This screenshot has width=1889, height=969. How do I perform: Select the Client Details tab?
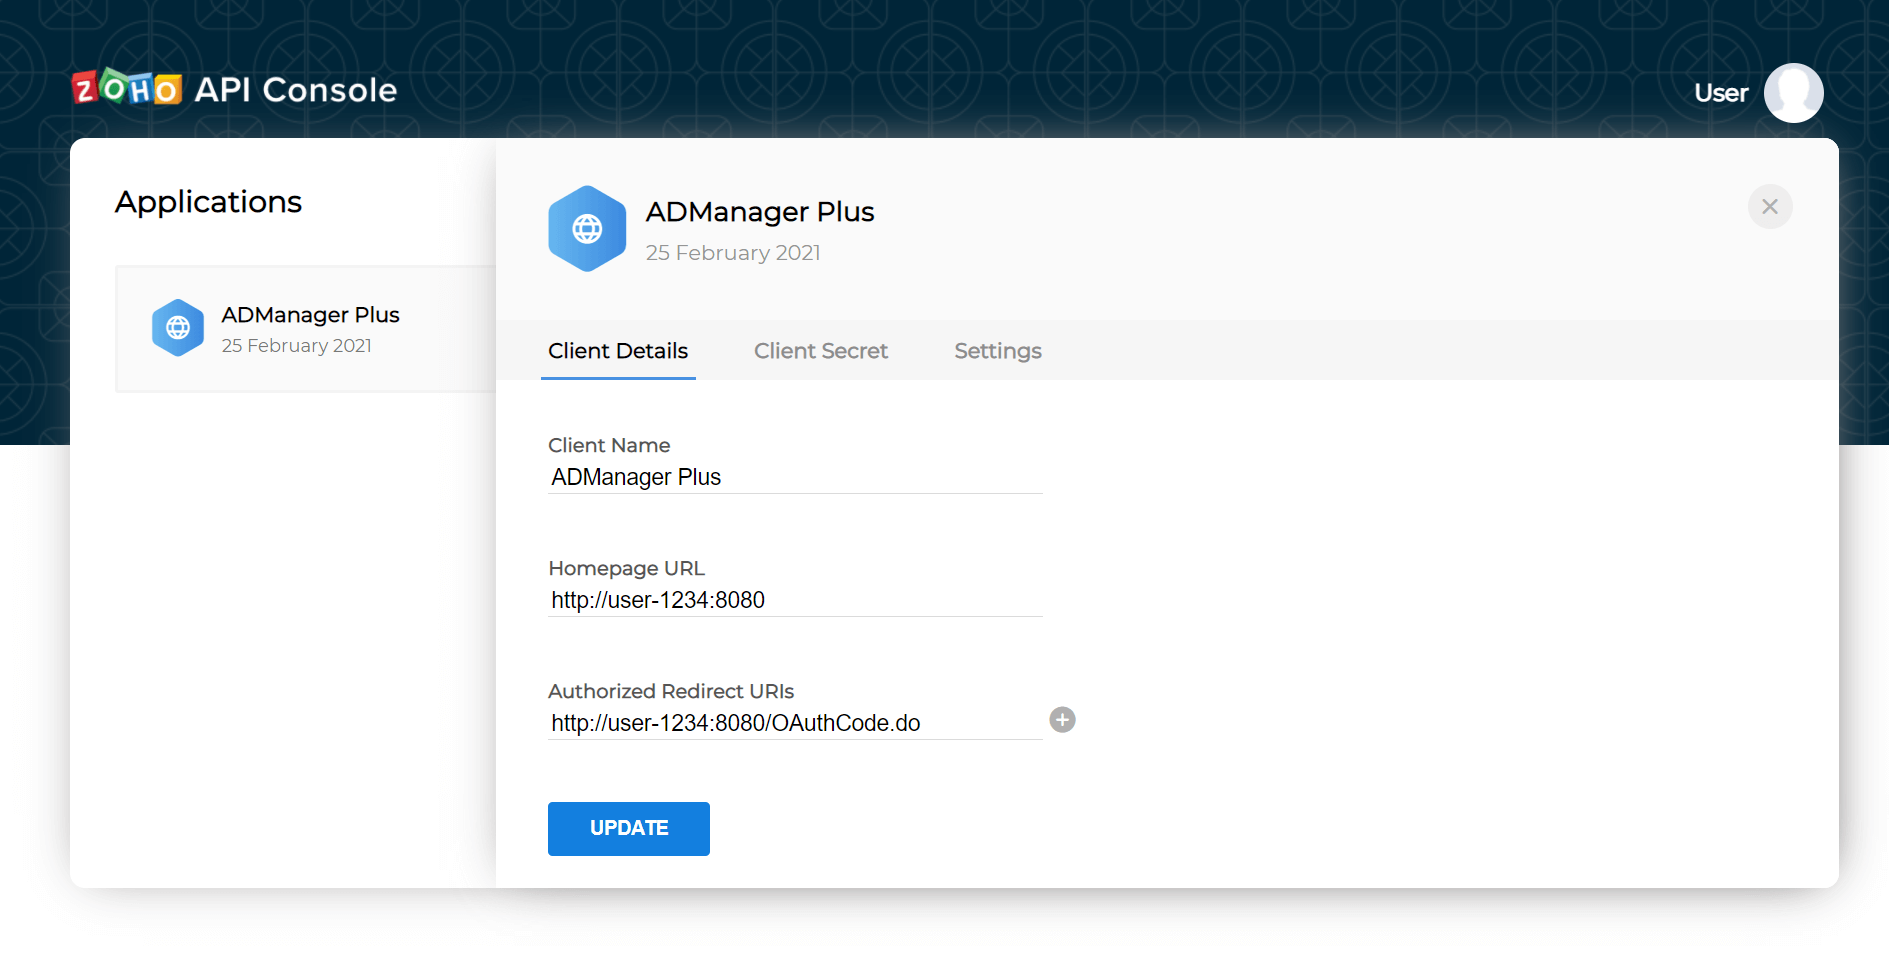point(617,351)
